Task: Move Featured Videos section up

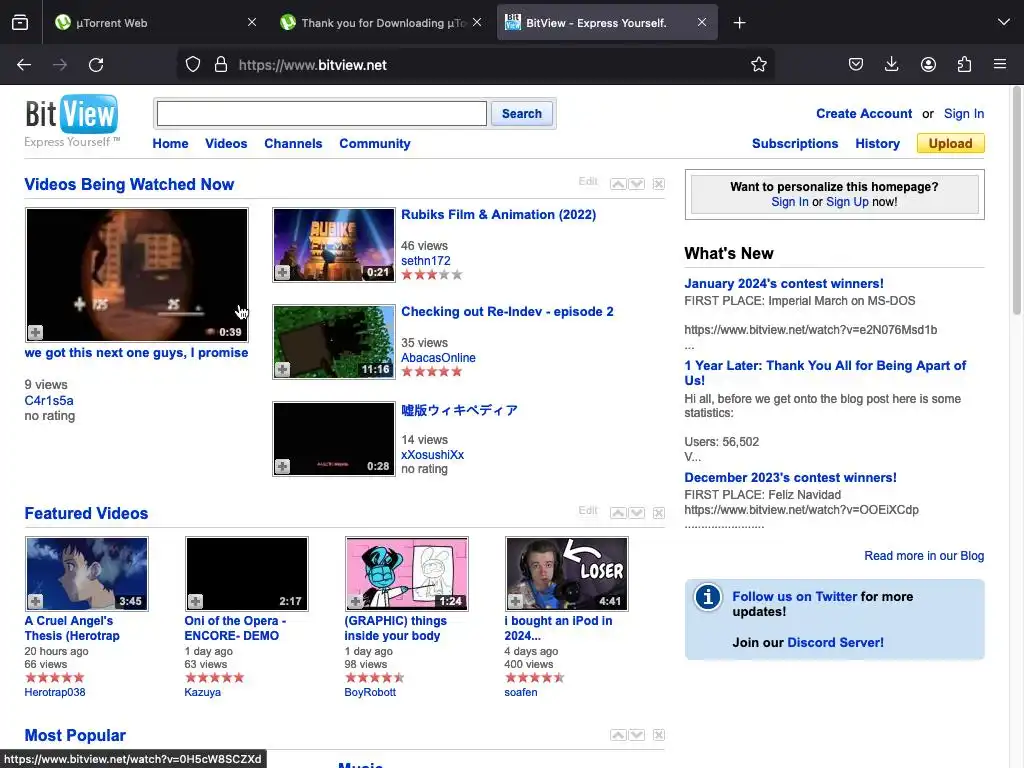Action: [x=618, y=513]
